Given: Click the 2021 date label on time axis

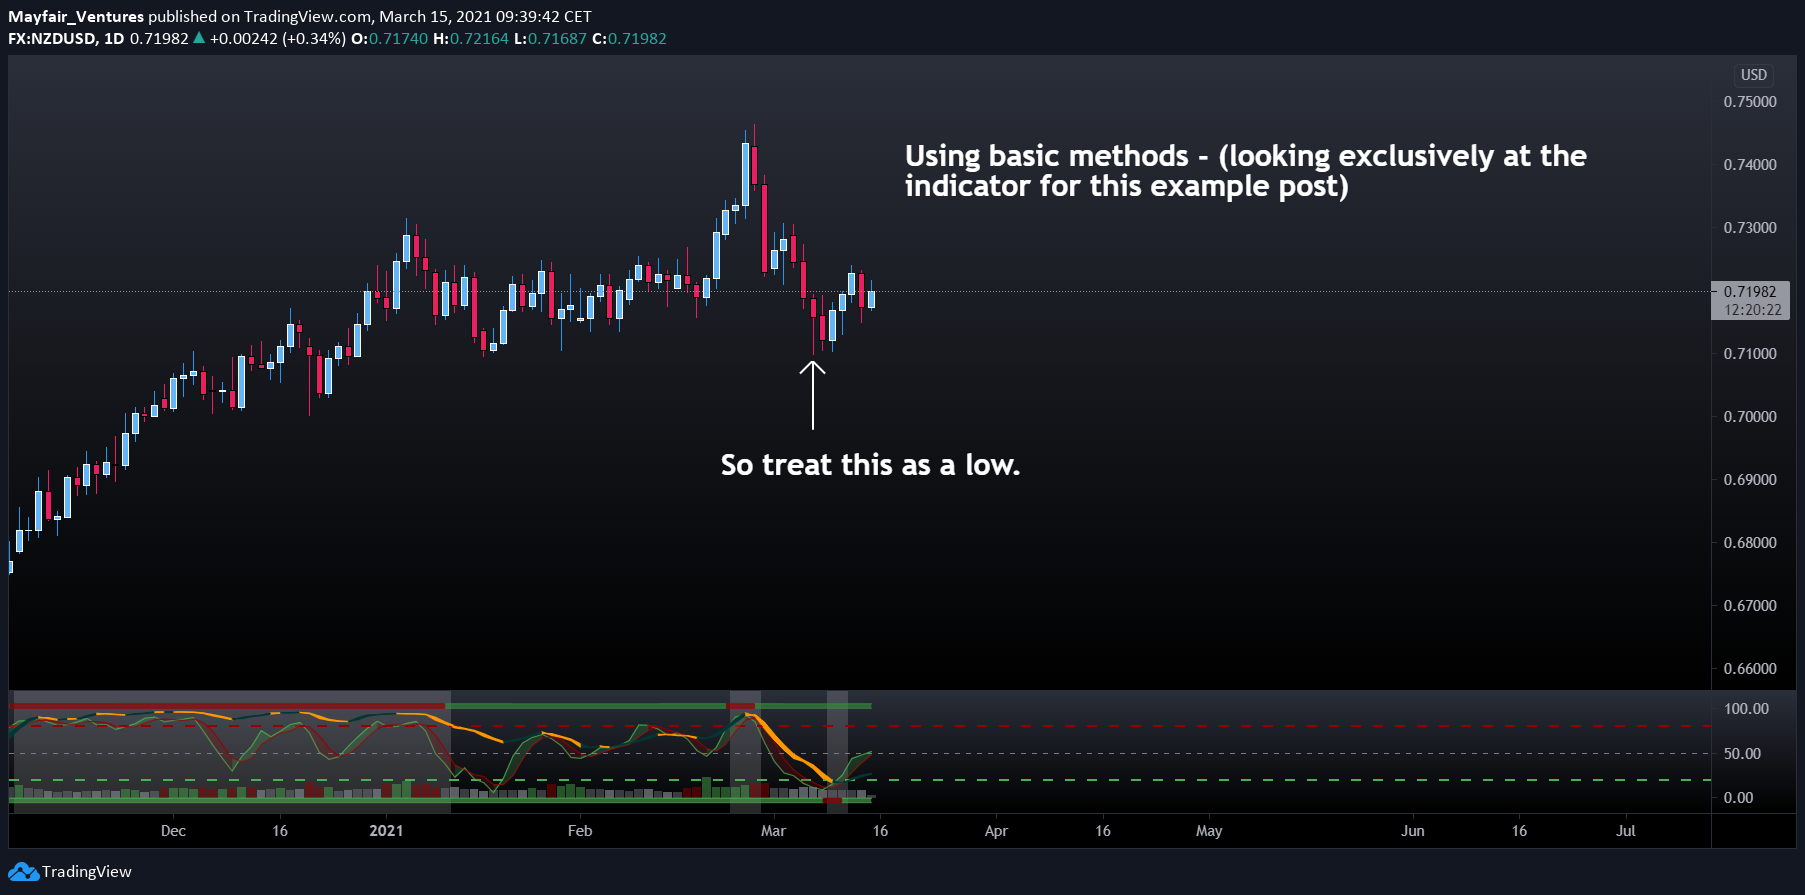Looking at the screenshot, I should coord(386,831).
